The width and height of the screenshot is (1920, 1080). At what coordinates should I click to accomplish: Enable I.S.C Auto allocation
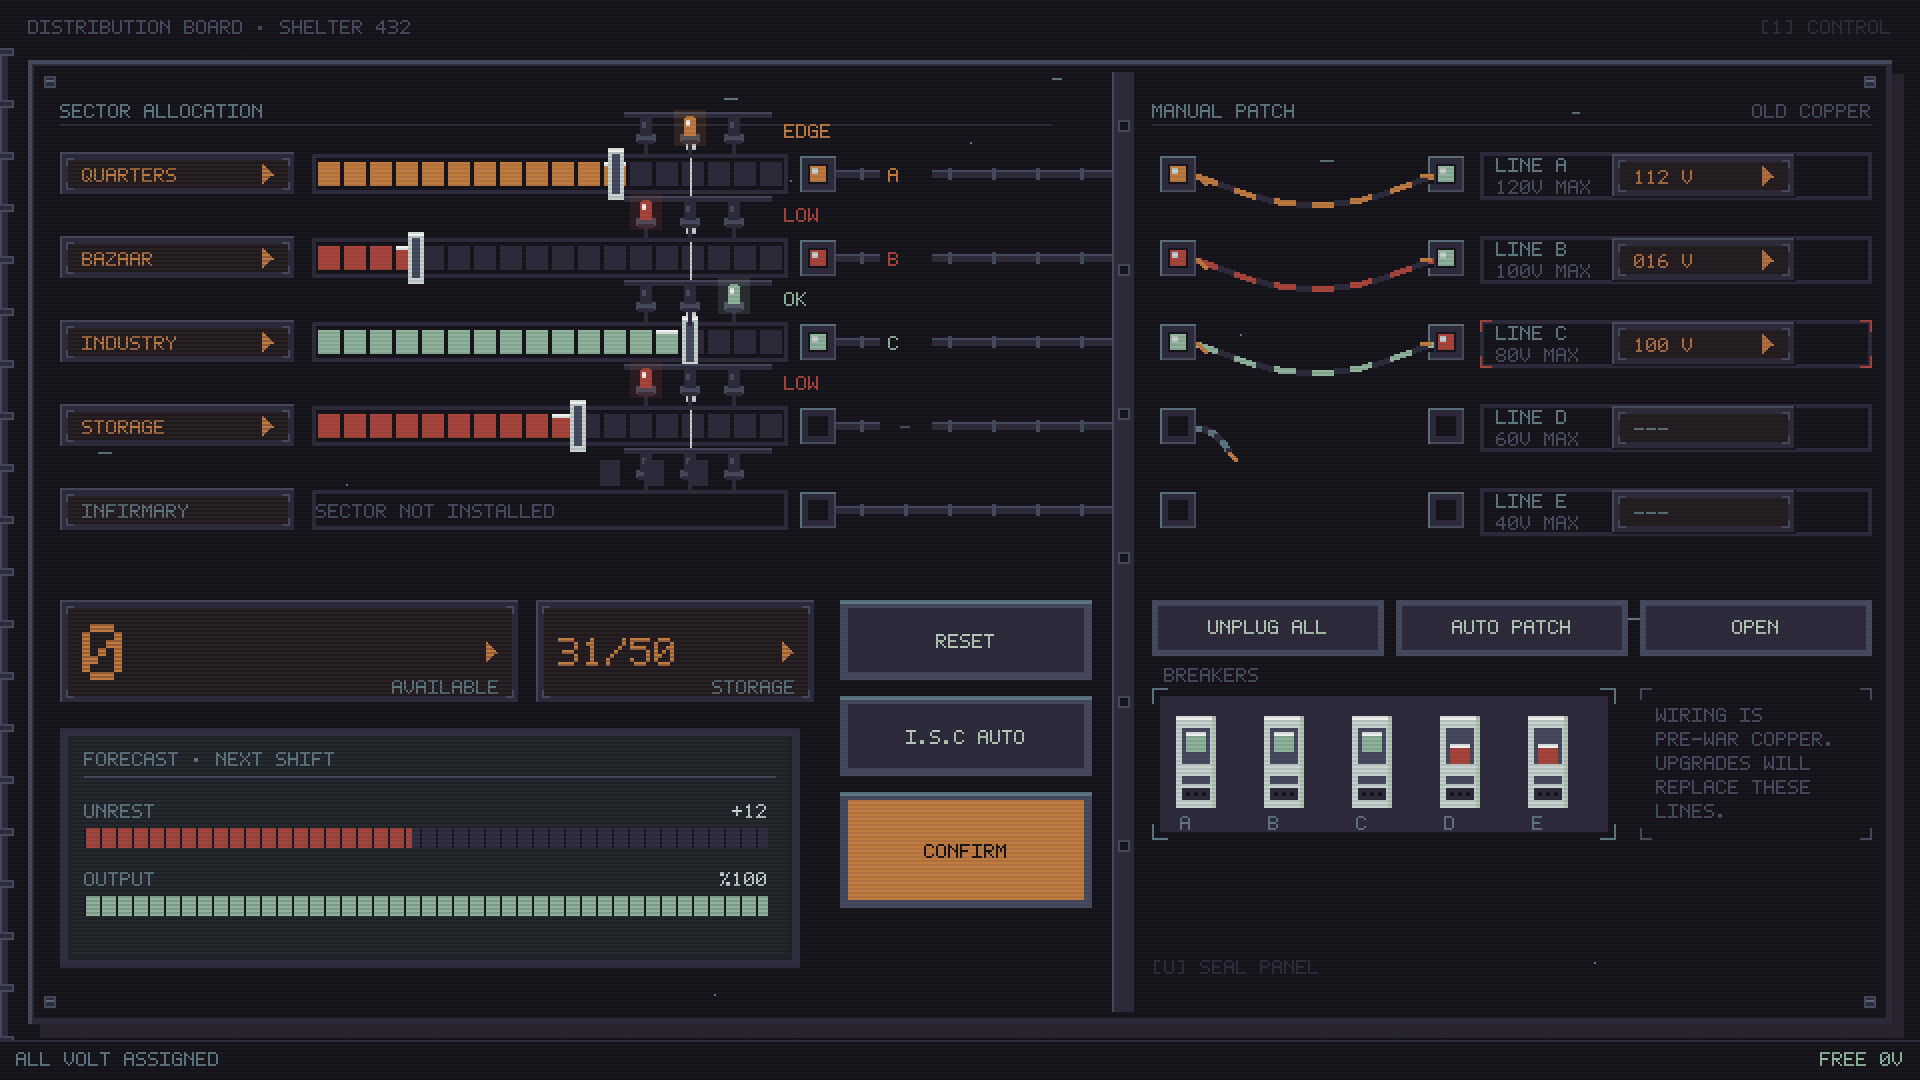[x=965, y=737]
